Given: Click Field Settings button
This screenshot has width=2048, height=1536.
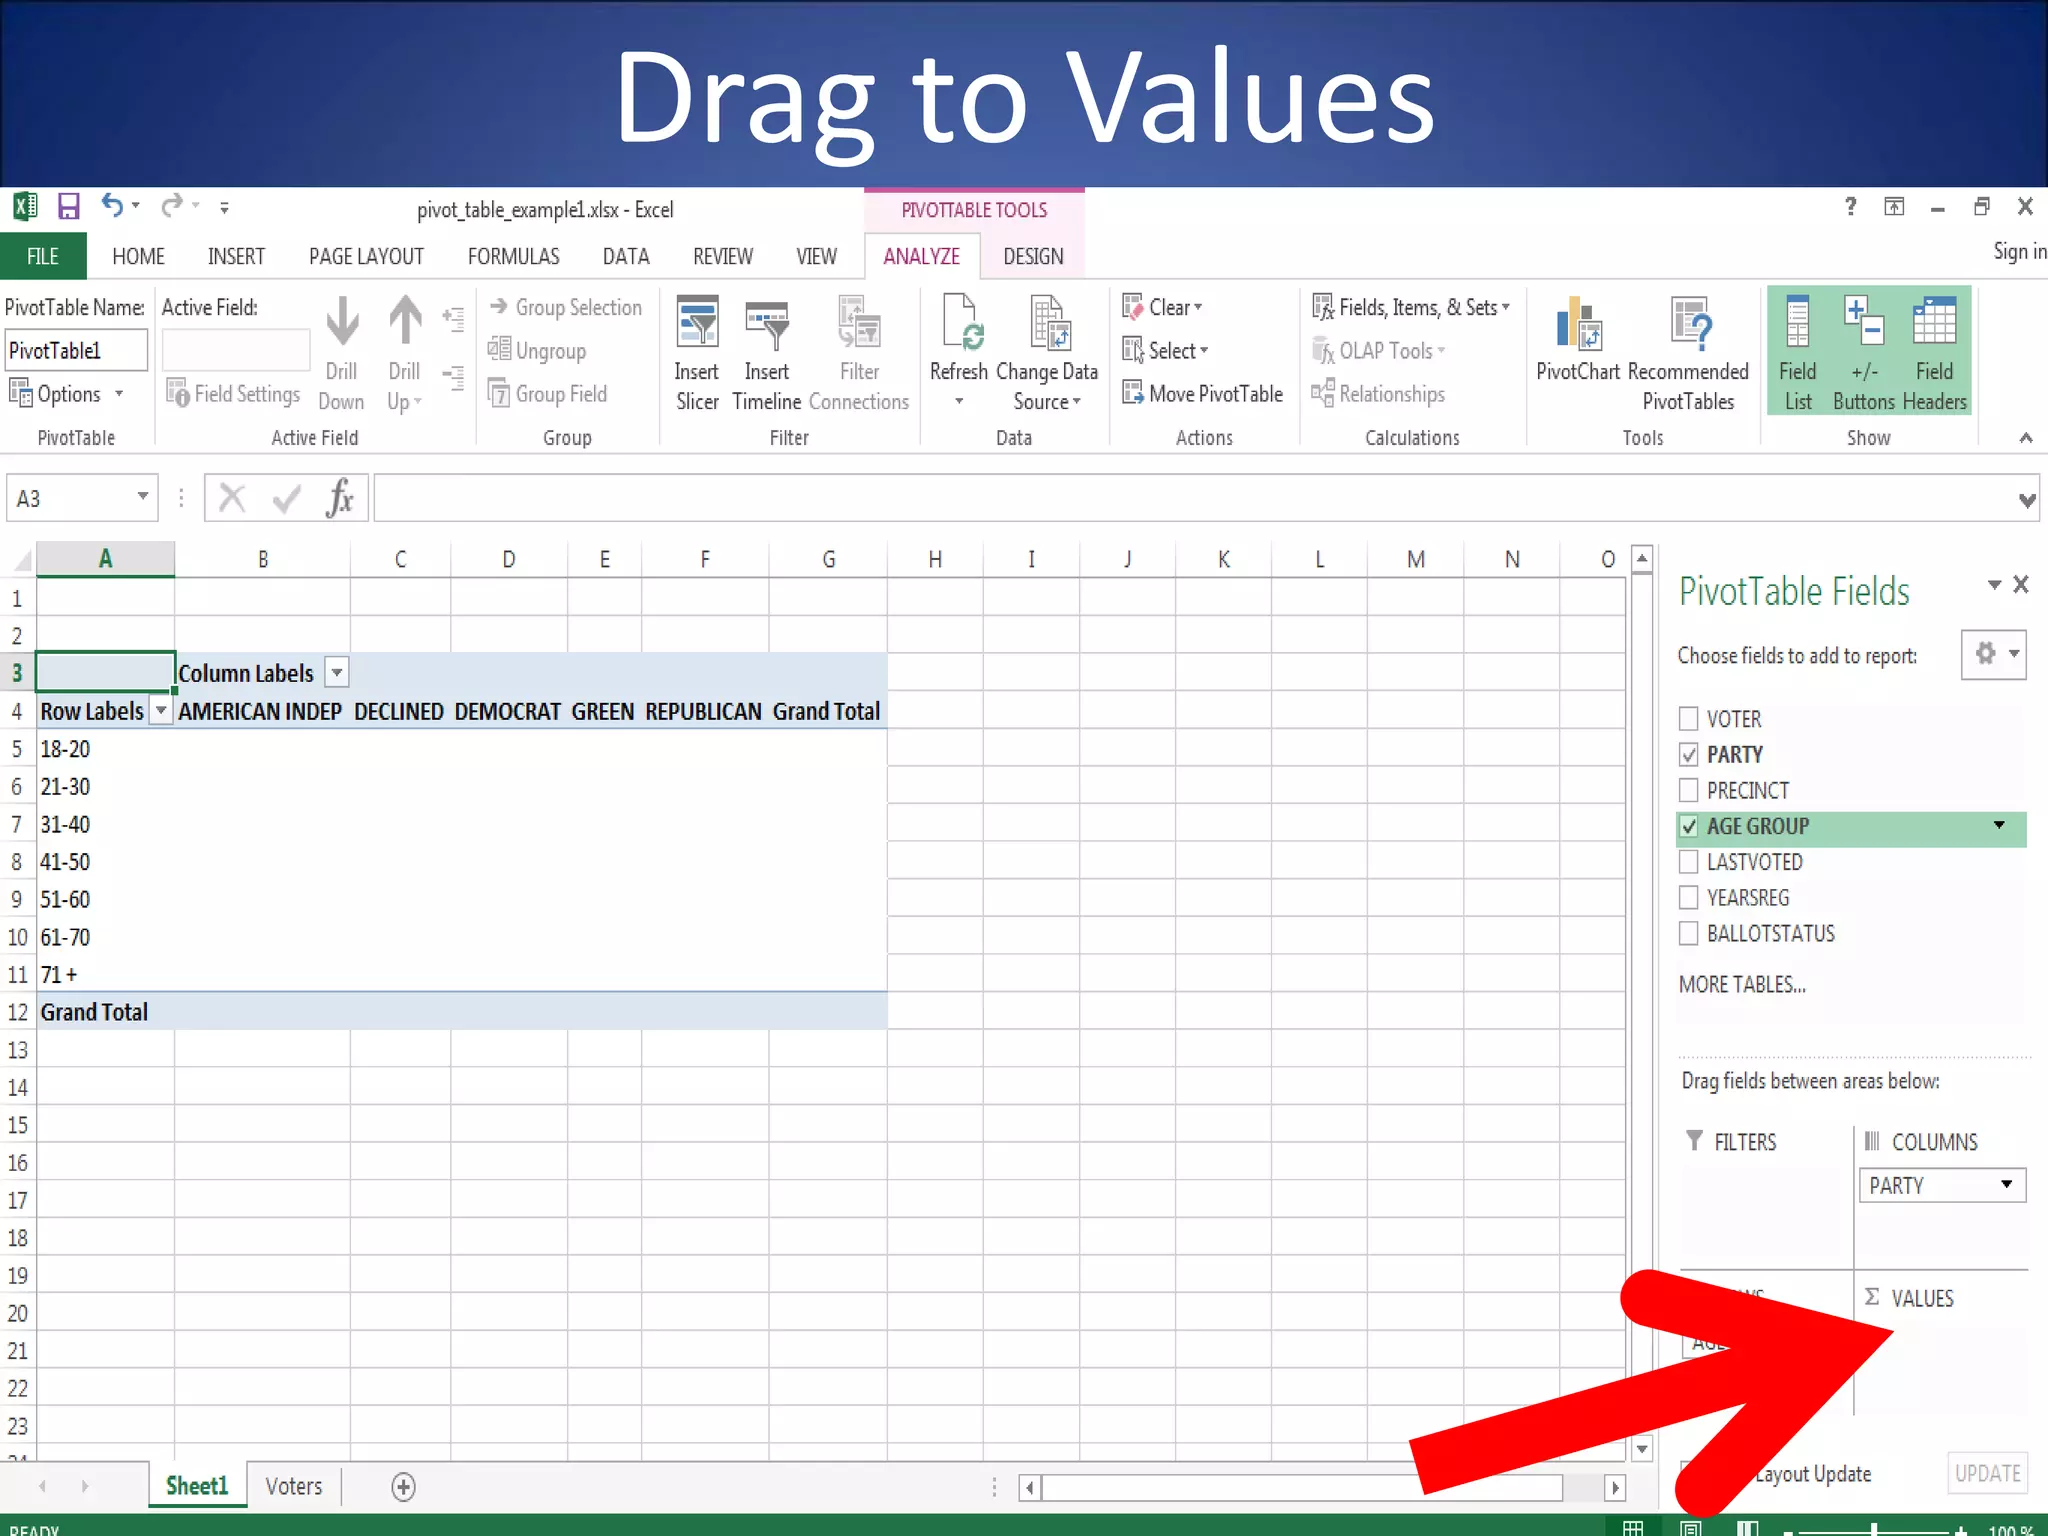Looking at the screenshot, I should 234,394.
